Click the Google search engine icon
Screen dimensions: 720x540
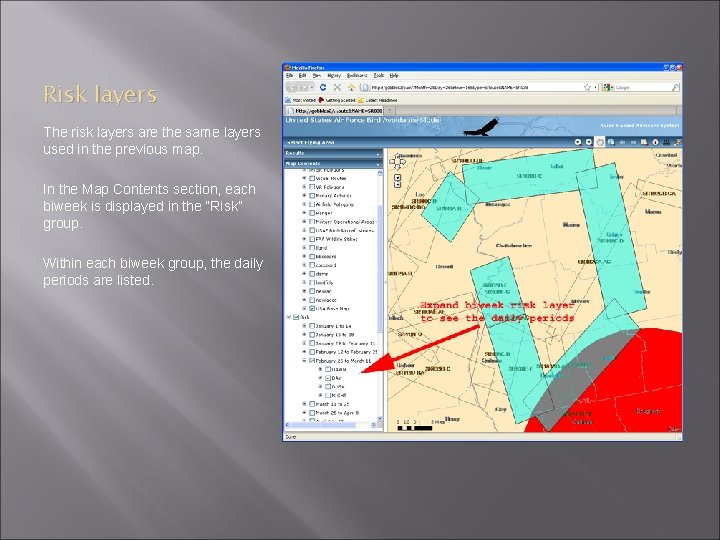tap(607, 87)
